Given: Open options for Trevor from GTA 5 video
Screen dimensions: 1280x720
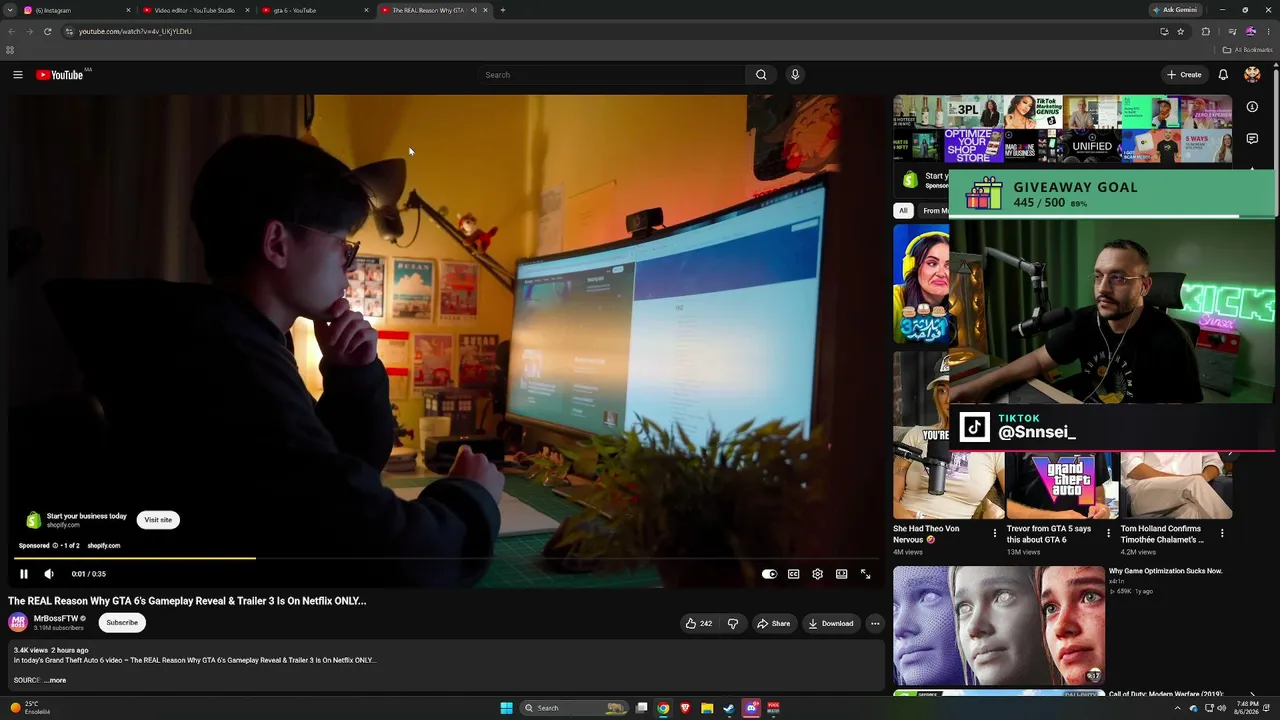Looking at the screenshot, I should [1108, 533].
